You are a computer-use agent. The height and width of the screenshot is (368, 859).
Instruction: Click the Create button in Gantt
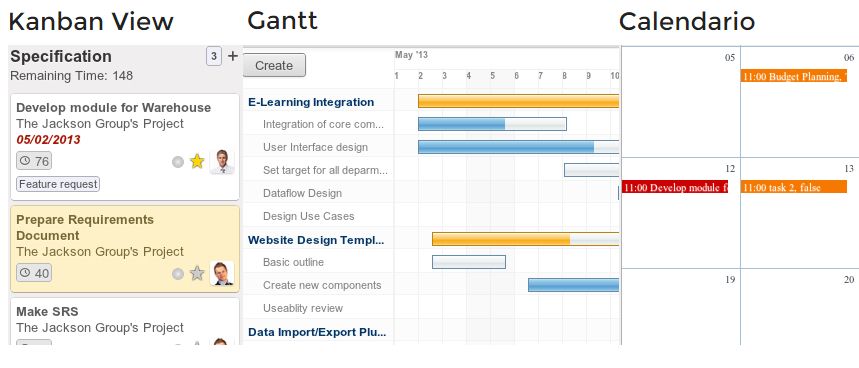tap(274, 65)
